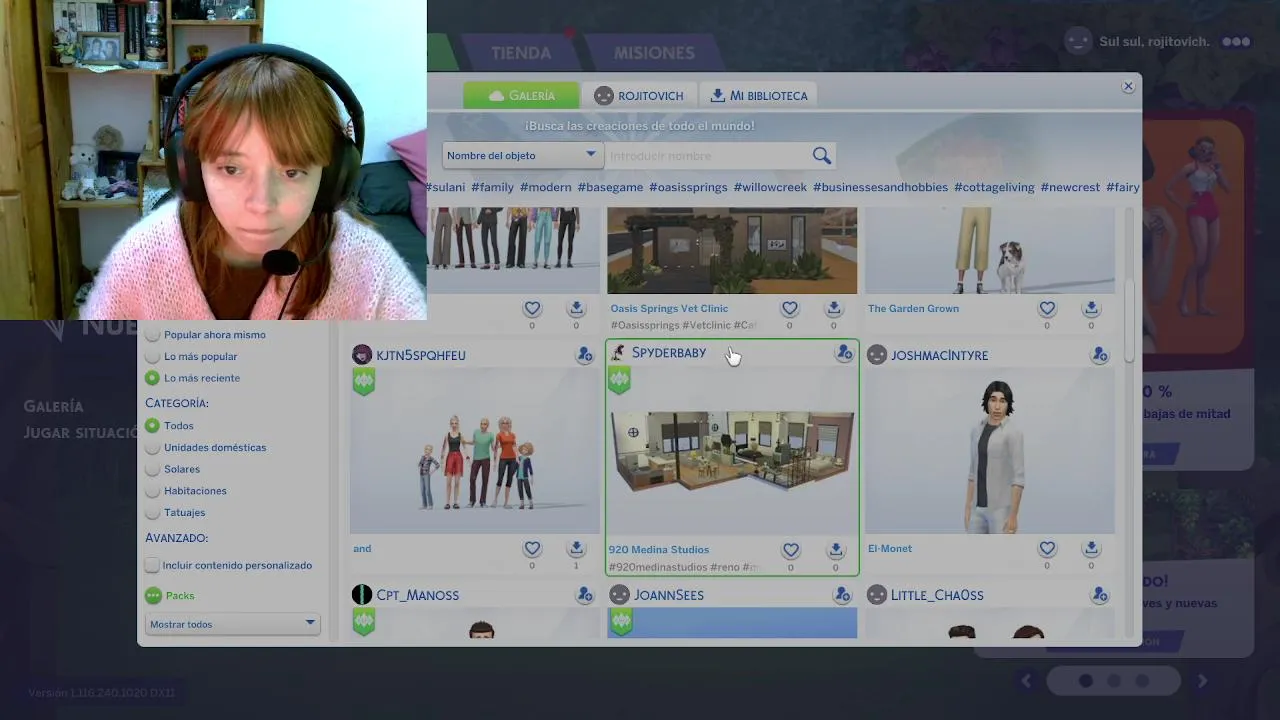This screenshot has height=720, width=1280.
Task: Download the 920 Medina Studios lot
Action: point(835,550)
